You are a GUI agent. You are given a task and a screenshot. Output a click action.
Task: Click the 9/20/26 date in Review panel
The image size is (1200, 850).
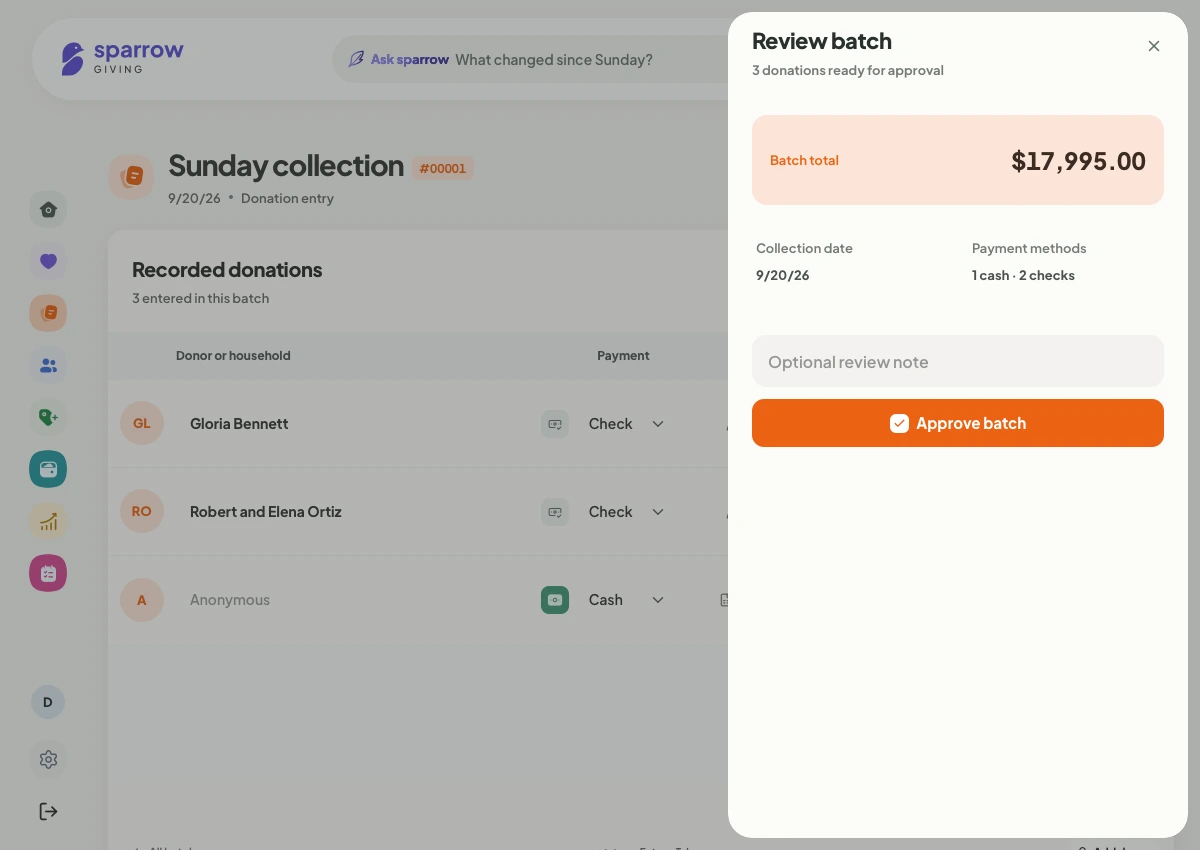pos(782,275)
